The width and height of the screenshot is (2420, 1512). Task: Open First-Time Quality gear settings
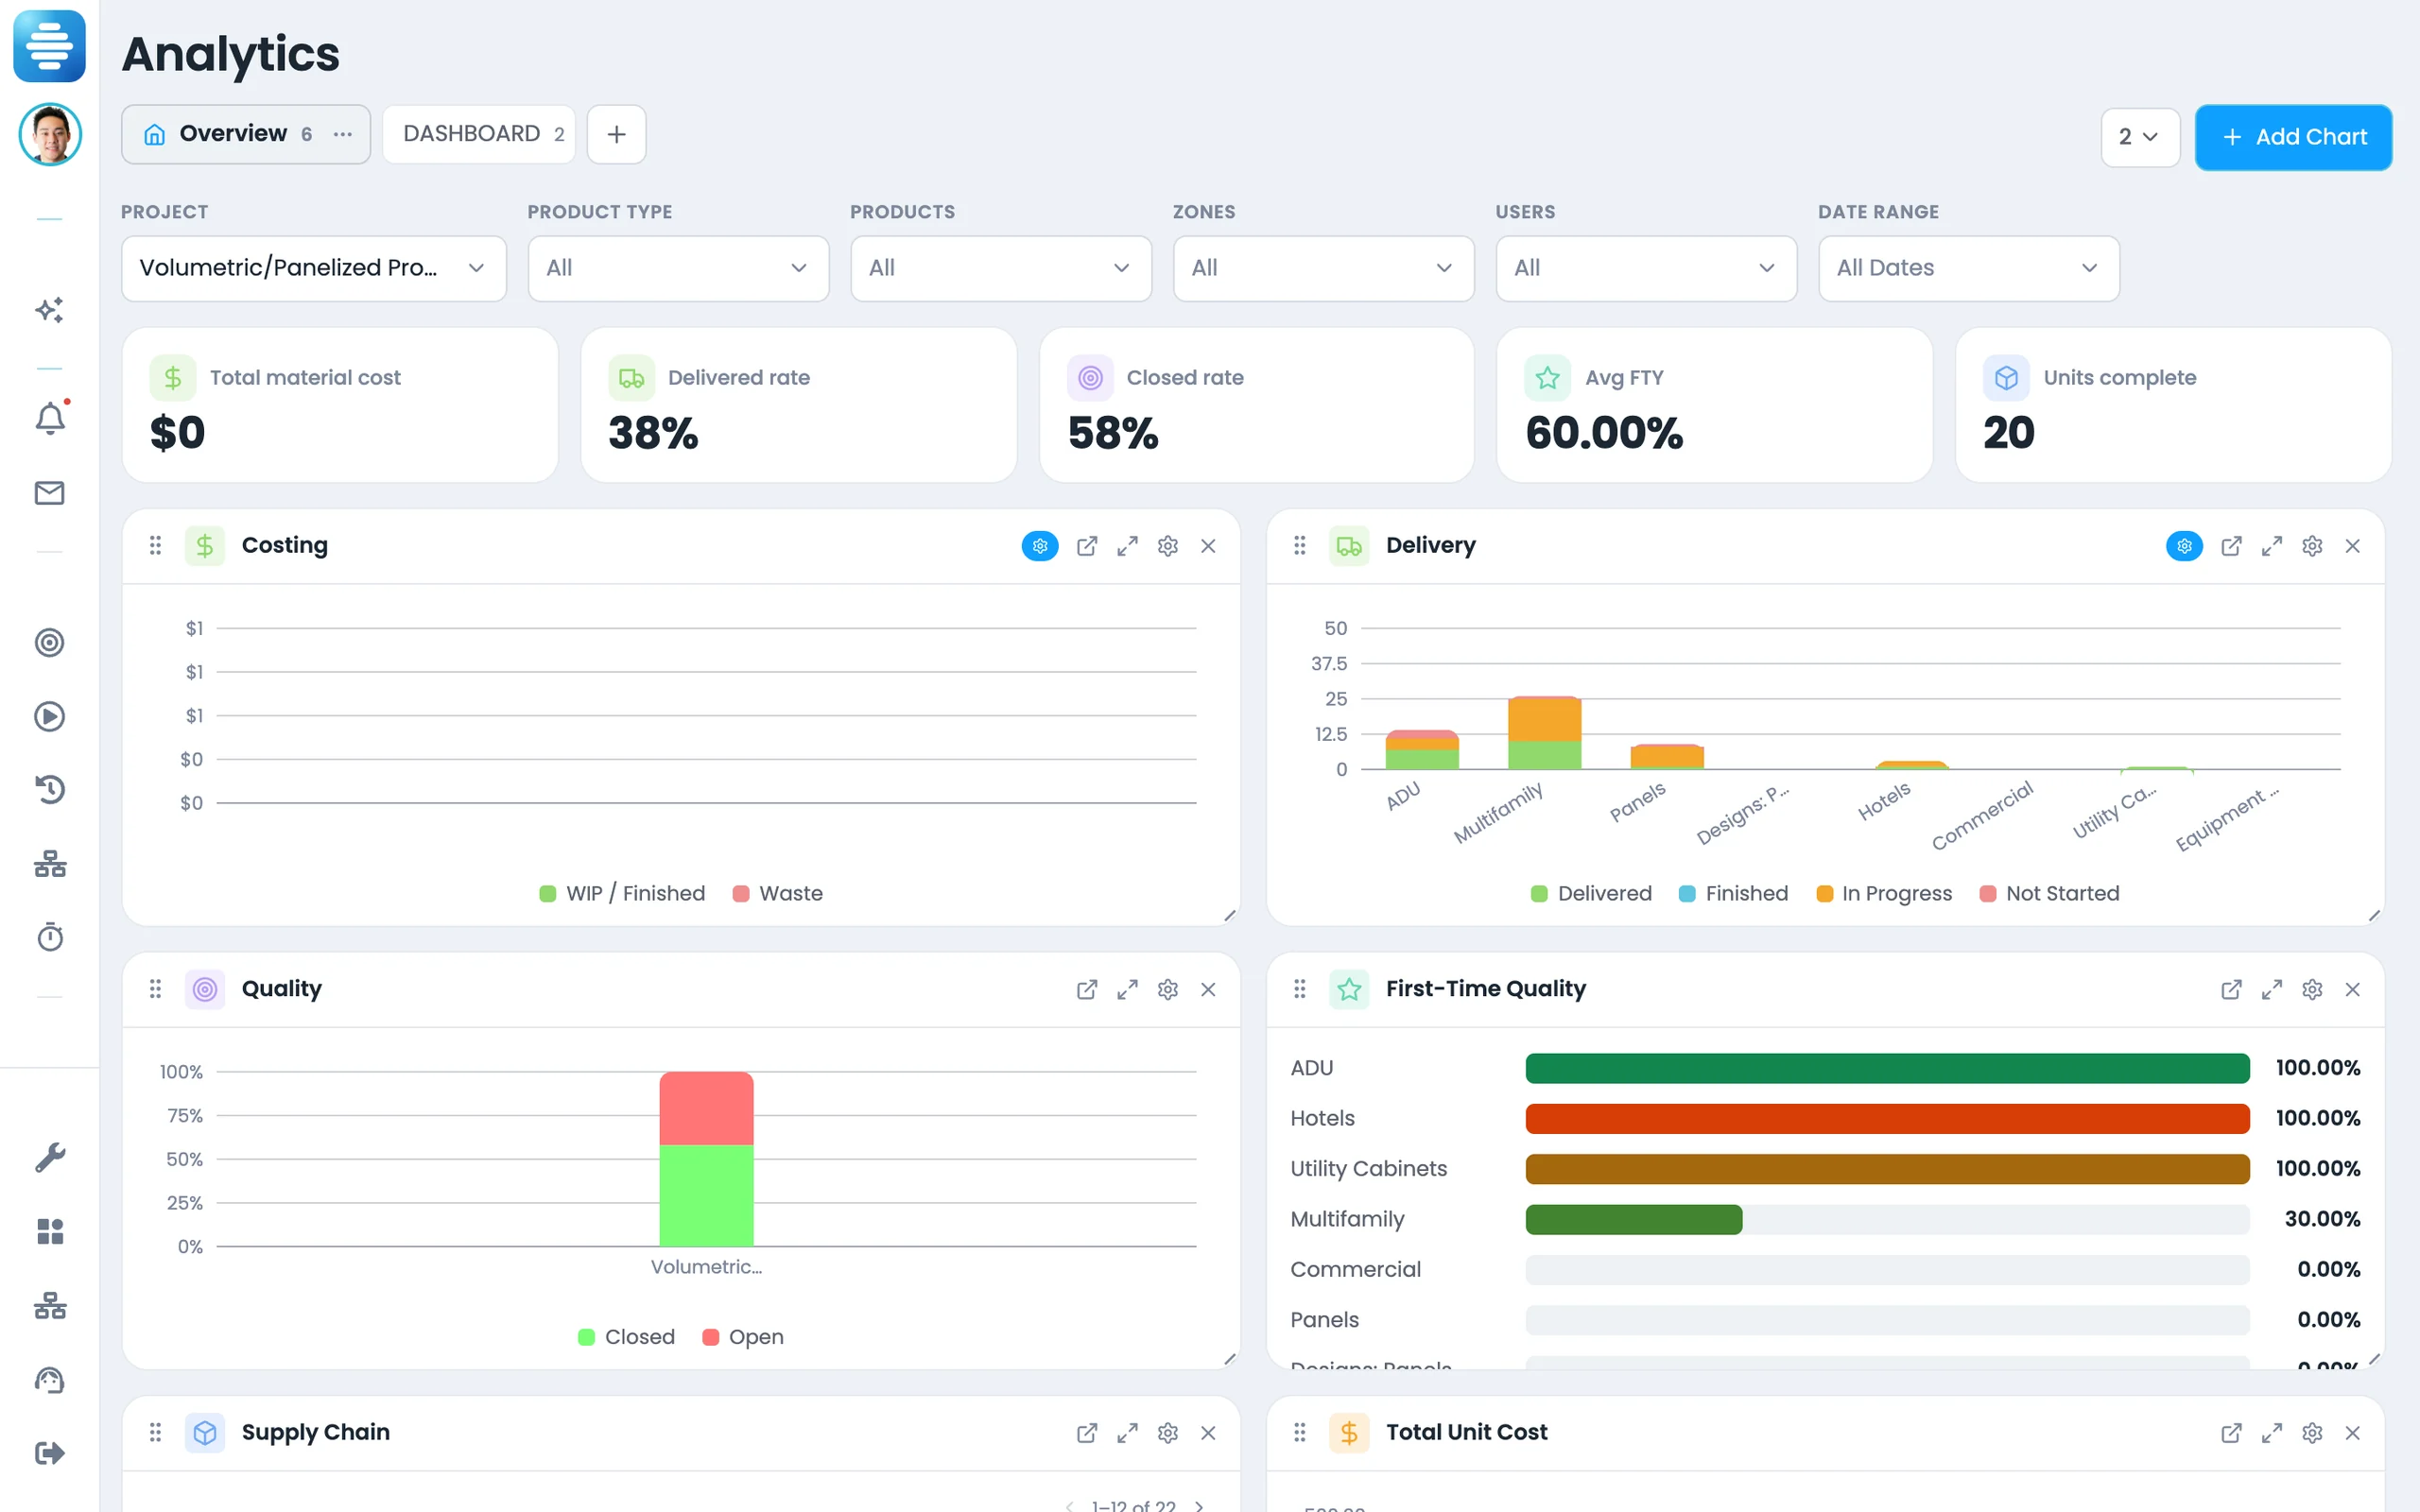pos(2312,989)
